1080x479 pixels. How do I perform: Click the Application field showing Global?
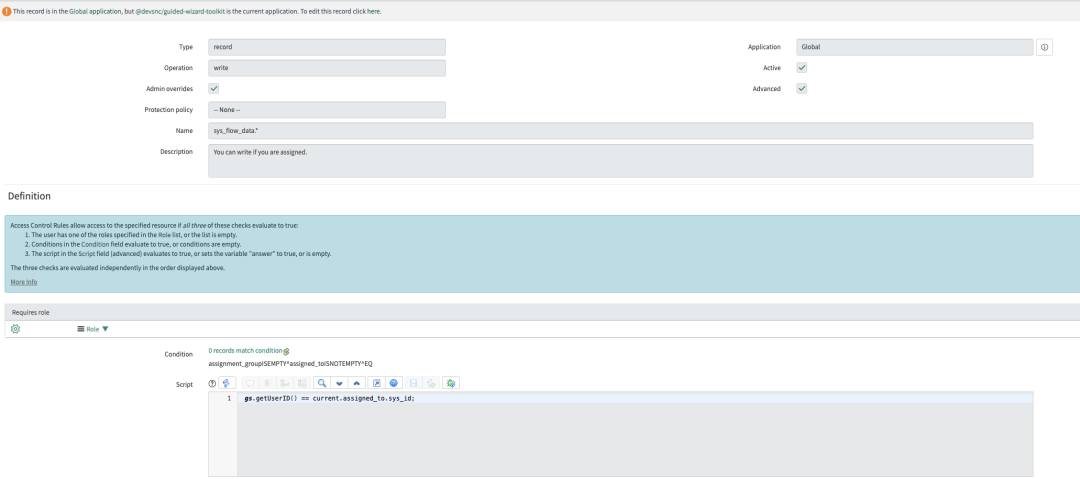tap(915, 47)
